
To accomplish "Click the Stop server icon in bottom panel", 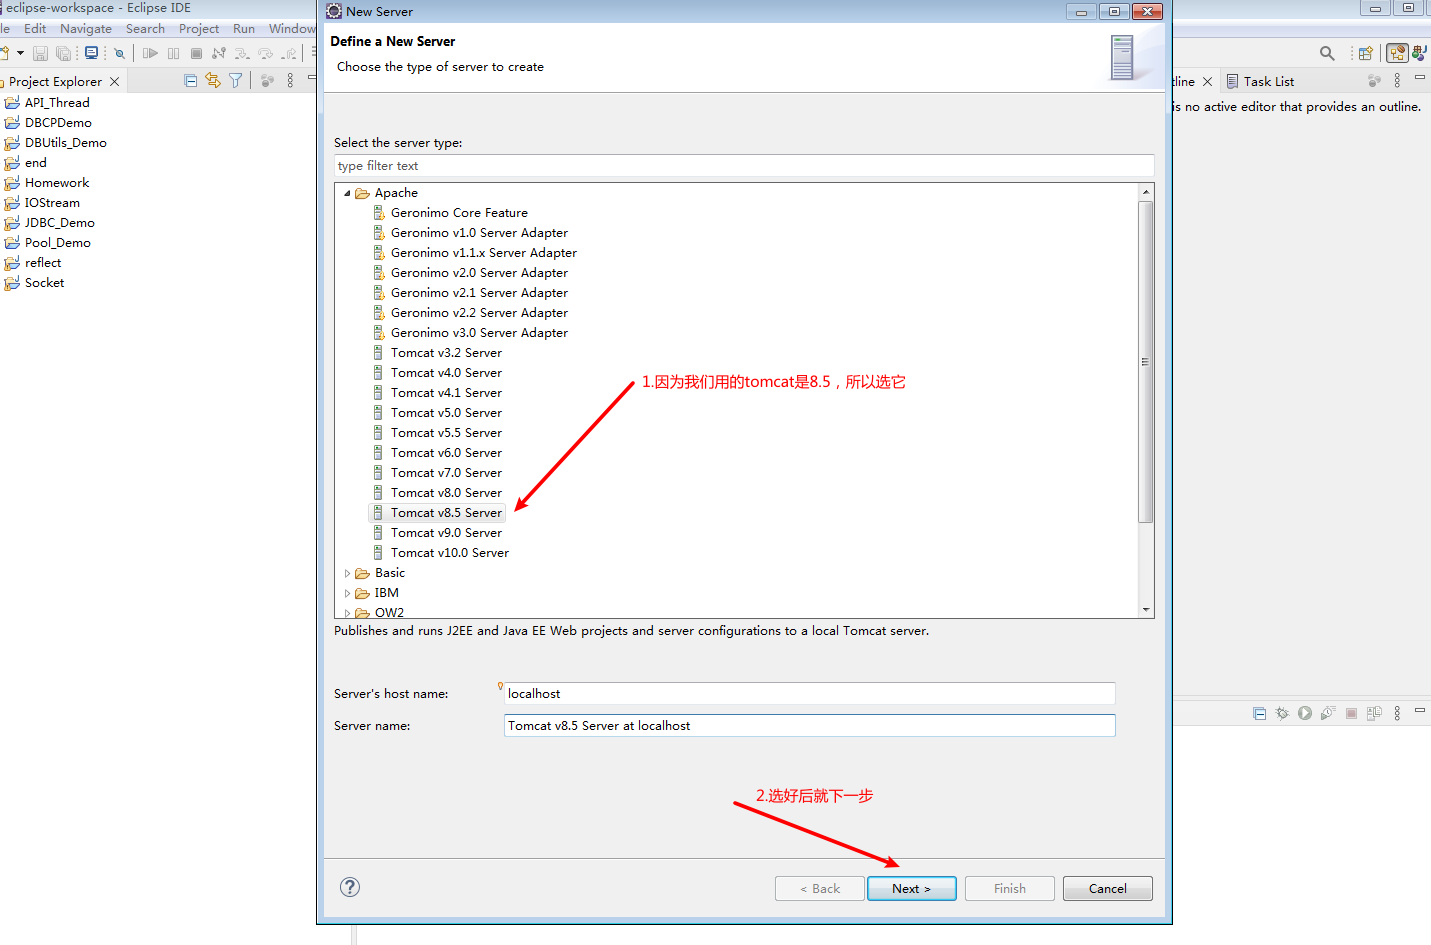I will pyautogui.click(x=1351, y=713).
